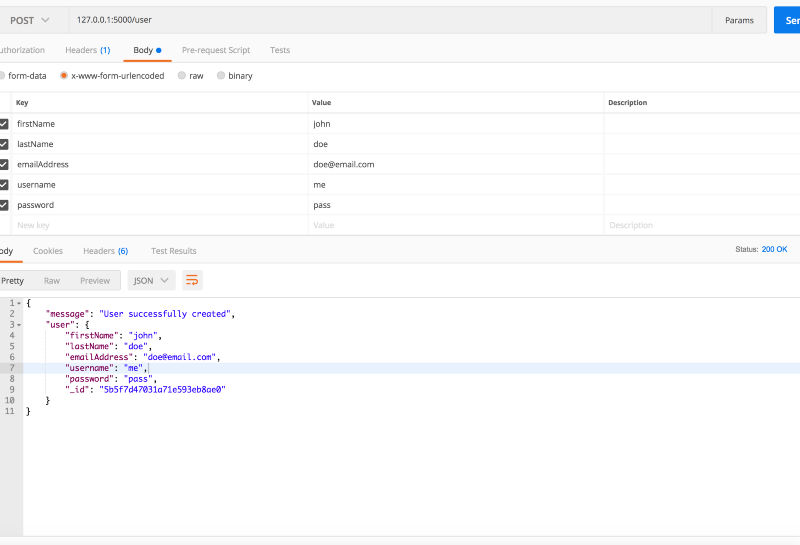Collapse the "user" object fold arrow
Image resolution: width=800 pixels, height=545 pixels.
(19, 325)
